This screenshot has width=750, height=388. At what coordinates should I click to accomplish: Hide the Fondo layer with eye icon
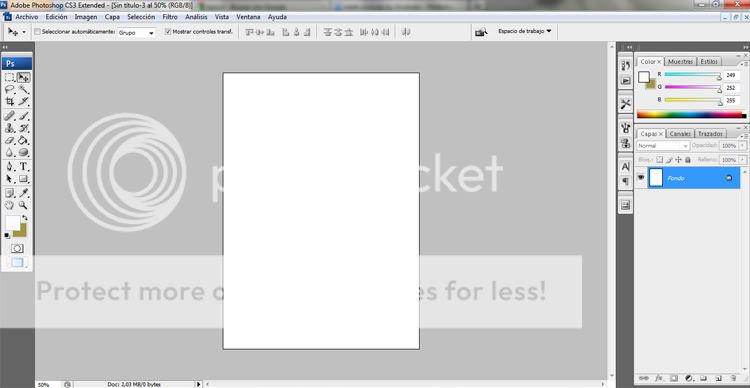click(x=641, y=177)
